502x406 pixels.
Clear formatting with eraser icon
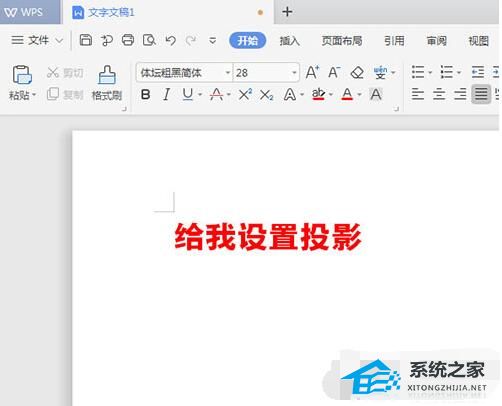click(x=357, y=72)
